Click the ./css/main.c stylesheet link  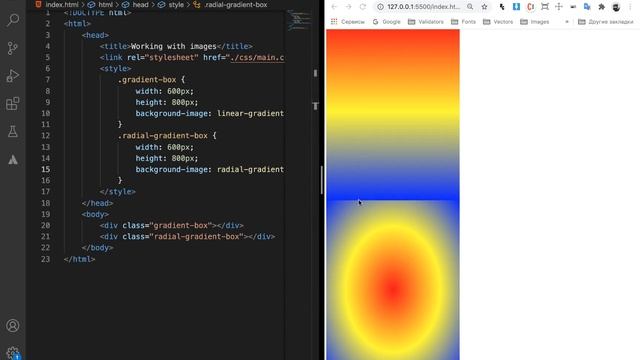(257, 58)
